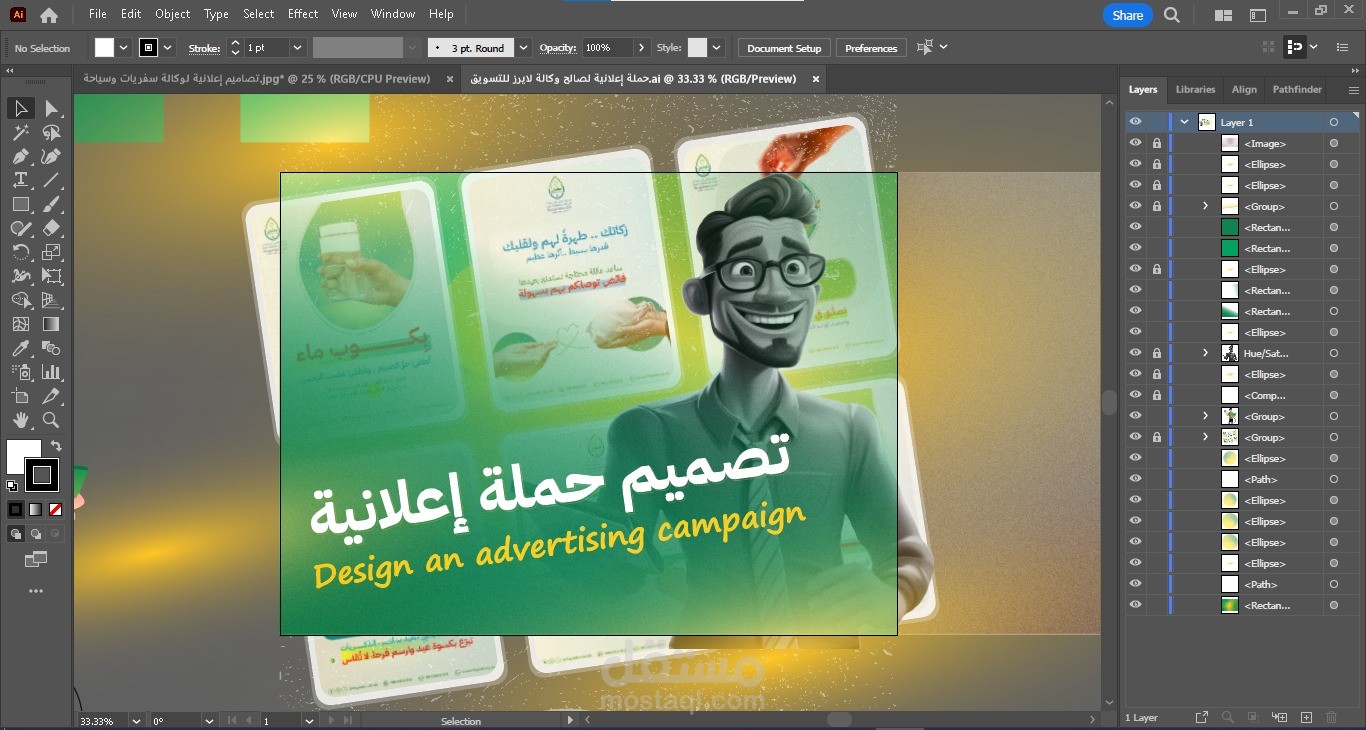The height and width of the screenshot is (730, 1366).
Task: Select the Hand tool
Action: pos(20,420)
